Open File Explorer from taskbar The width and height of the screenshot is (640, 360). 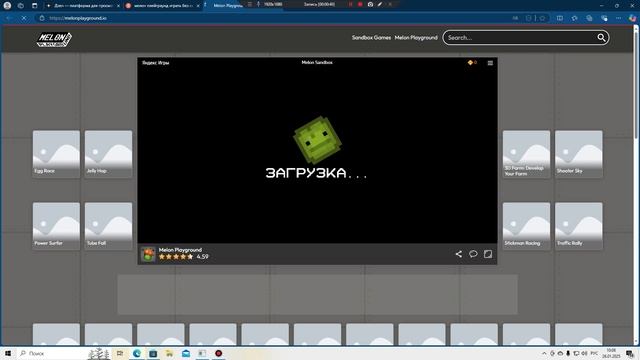pos(169,353)
